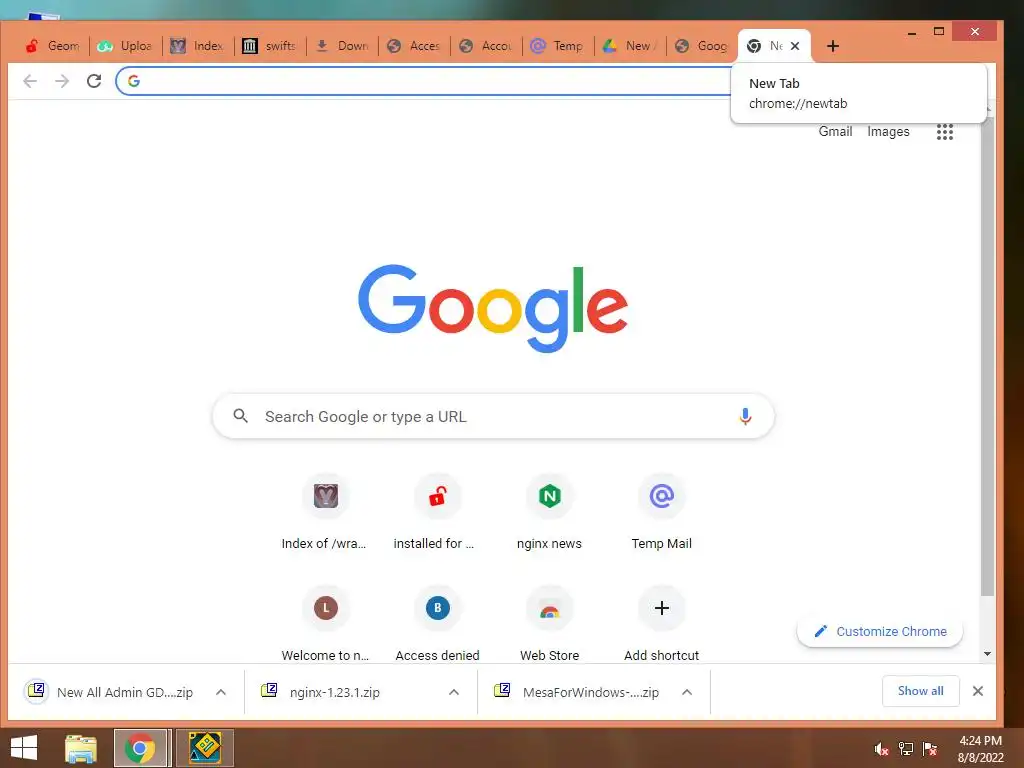This screenshot has width=1024, height=768.
Task: Click the Google icon in address bar
Action: (134, 81)
